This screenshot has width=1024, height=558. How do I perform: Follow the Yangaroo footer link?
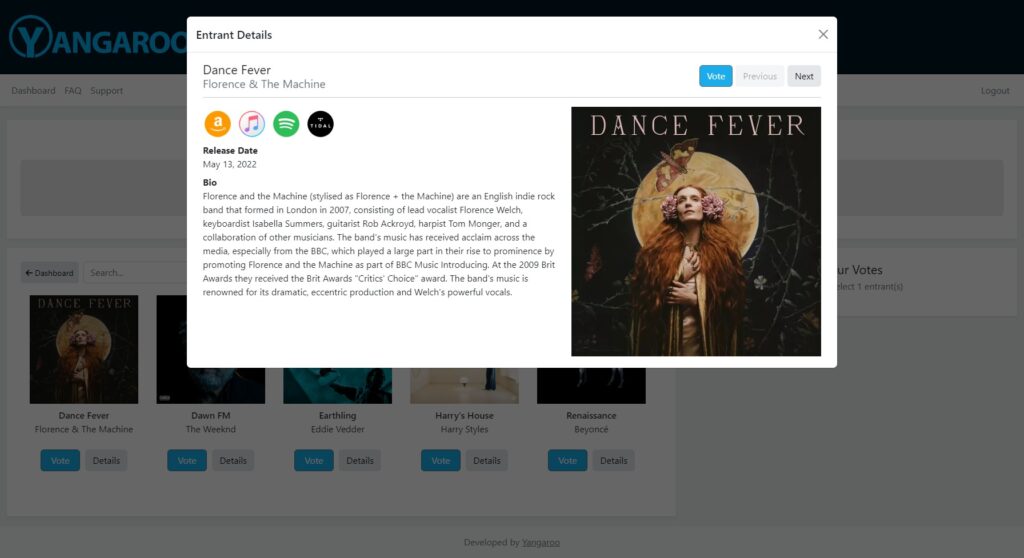tap(541, 543)
